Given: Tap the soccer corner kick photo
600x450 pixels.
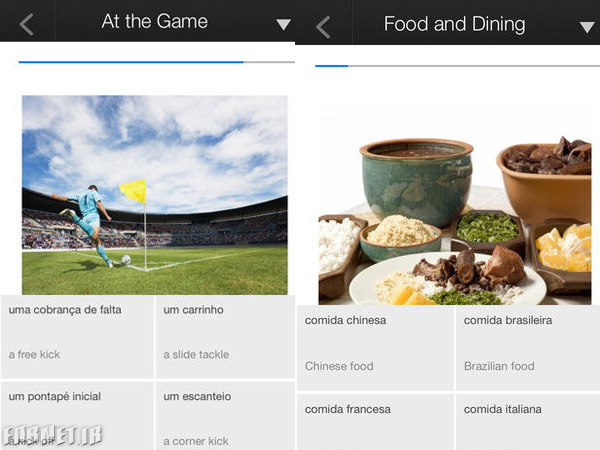Looking at the screenshot, I should pyautogui.click(x=155, y=195).
